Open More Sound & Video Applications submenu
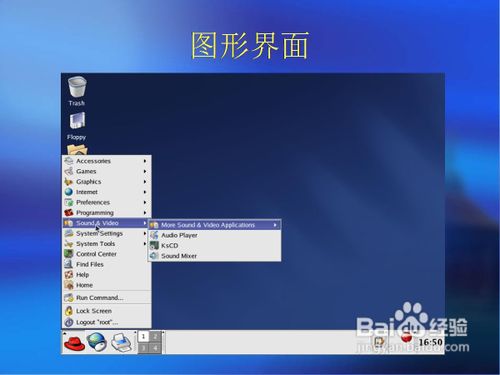 (214, 225)
